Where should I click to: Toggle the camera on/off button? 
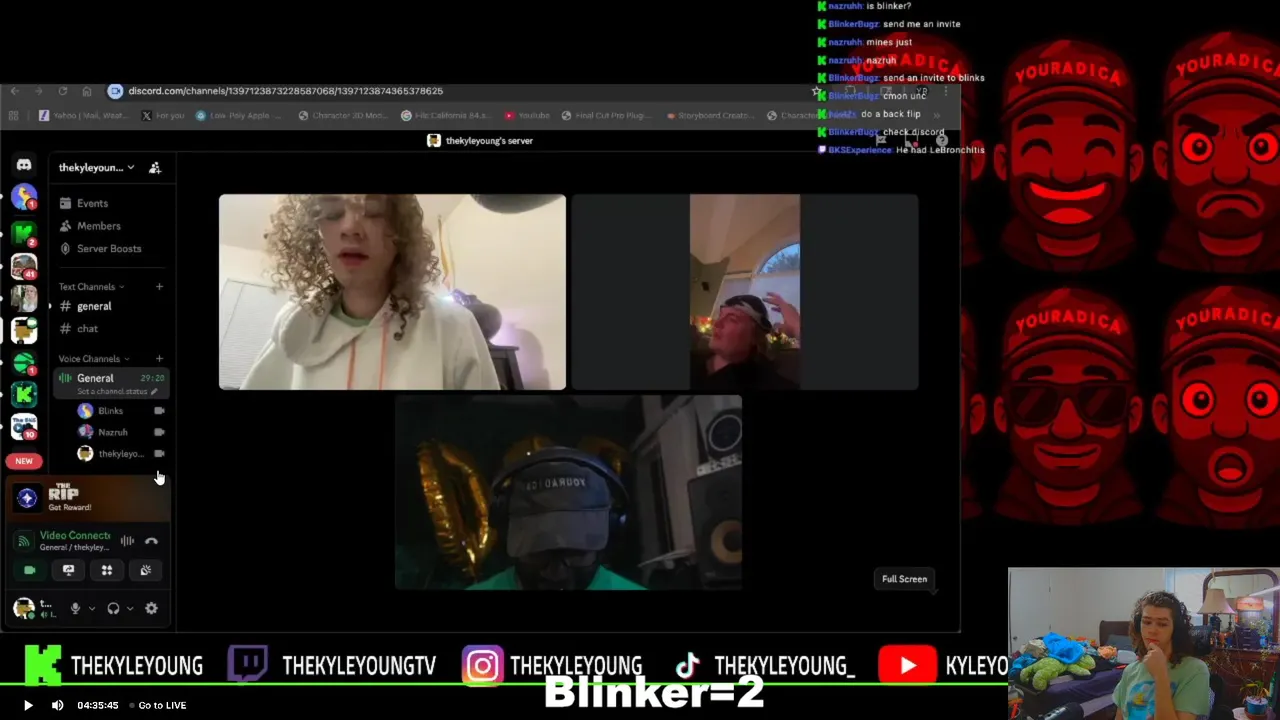(30, 570)
